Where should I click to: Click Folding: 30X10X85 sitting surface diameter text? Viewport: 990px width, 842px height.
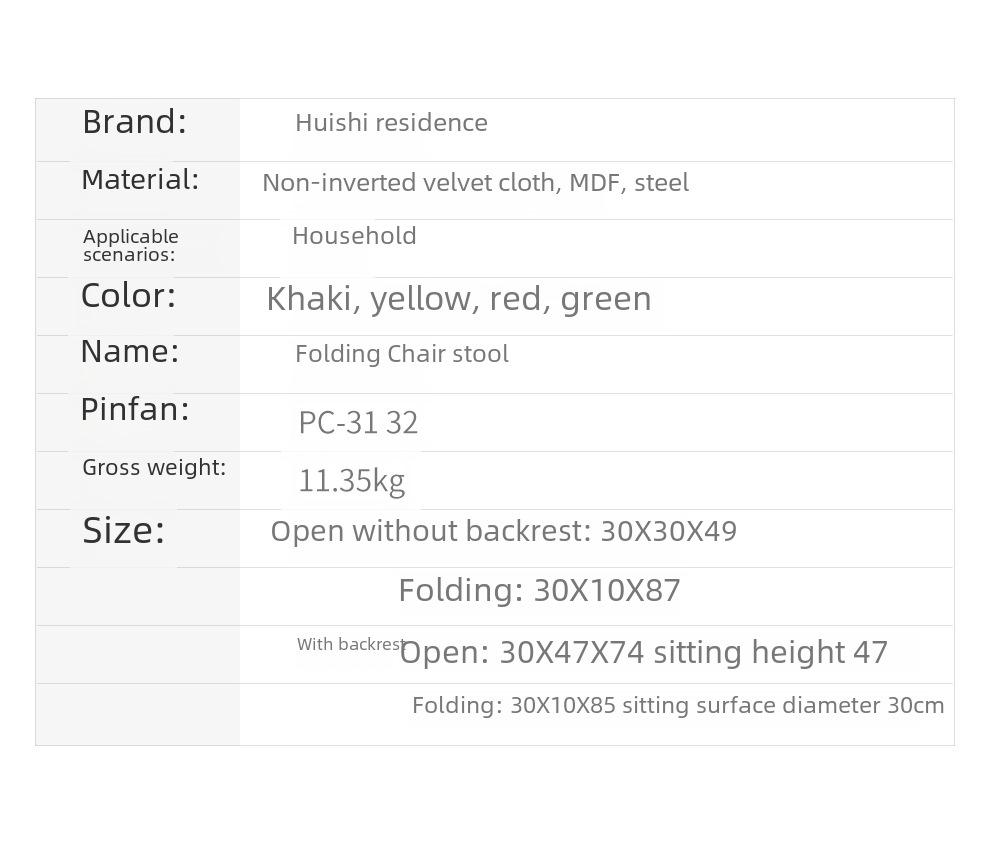point(678,705)
